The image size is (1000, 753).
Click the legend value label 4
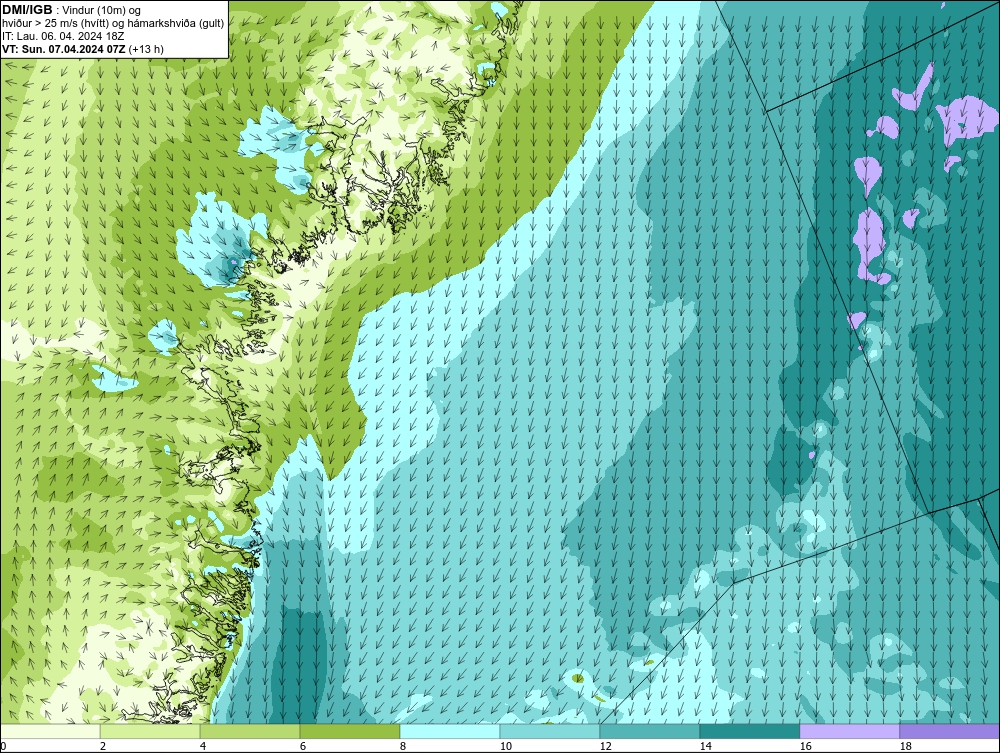[203, 746]
